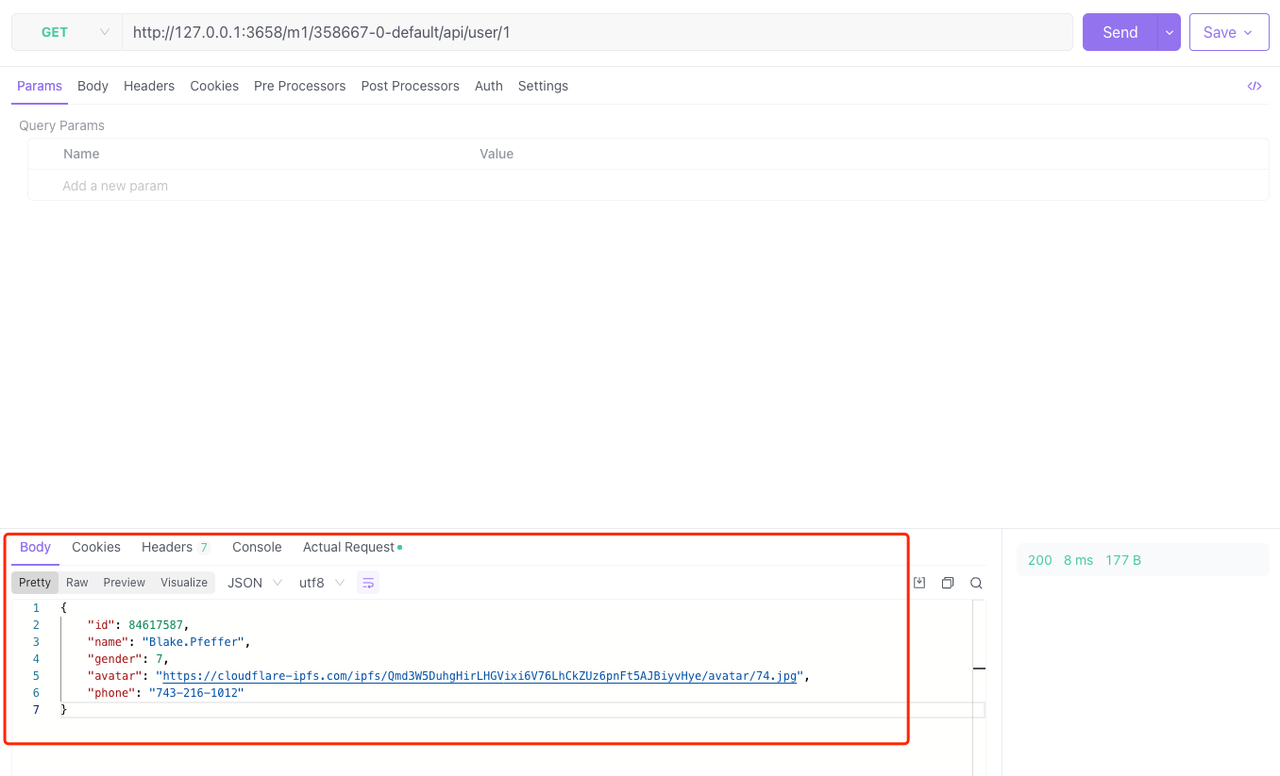Select the Pretty view mode

pyautogui.click(x=35, y=583)
